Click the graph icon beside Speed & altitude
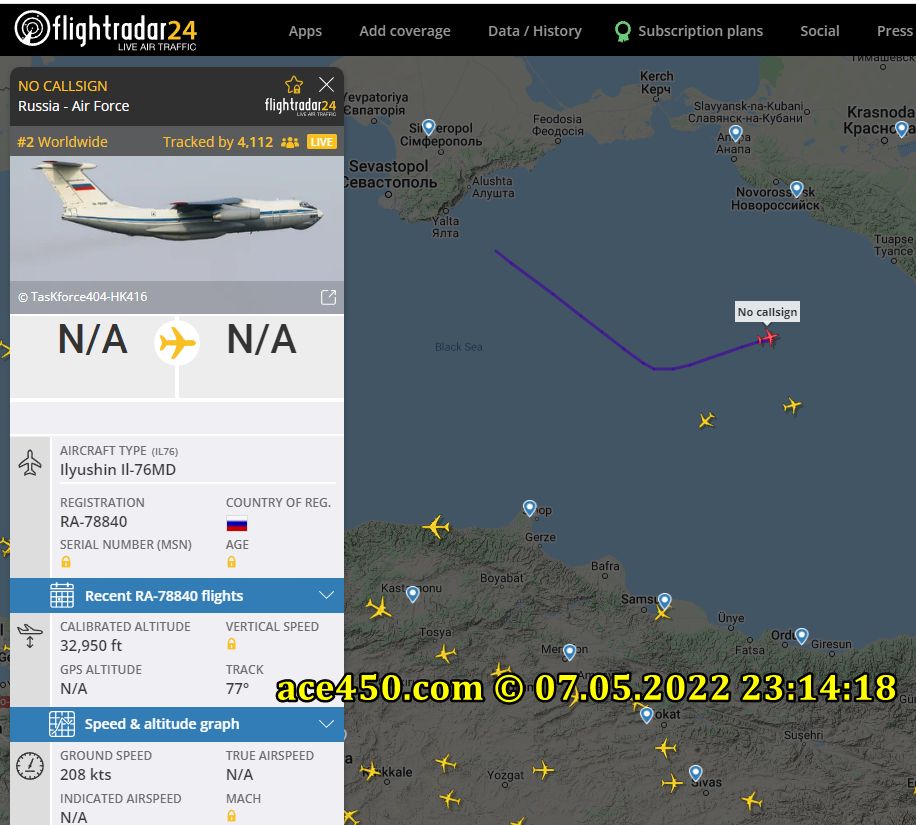The height and width of the screenshot is (825, 916). click(62, 724)
